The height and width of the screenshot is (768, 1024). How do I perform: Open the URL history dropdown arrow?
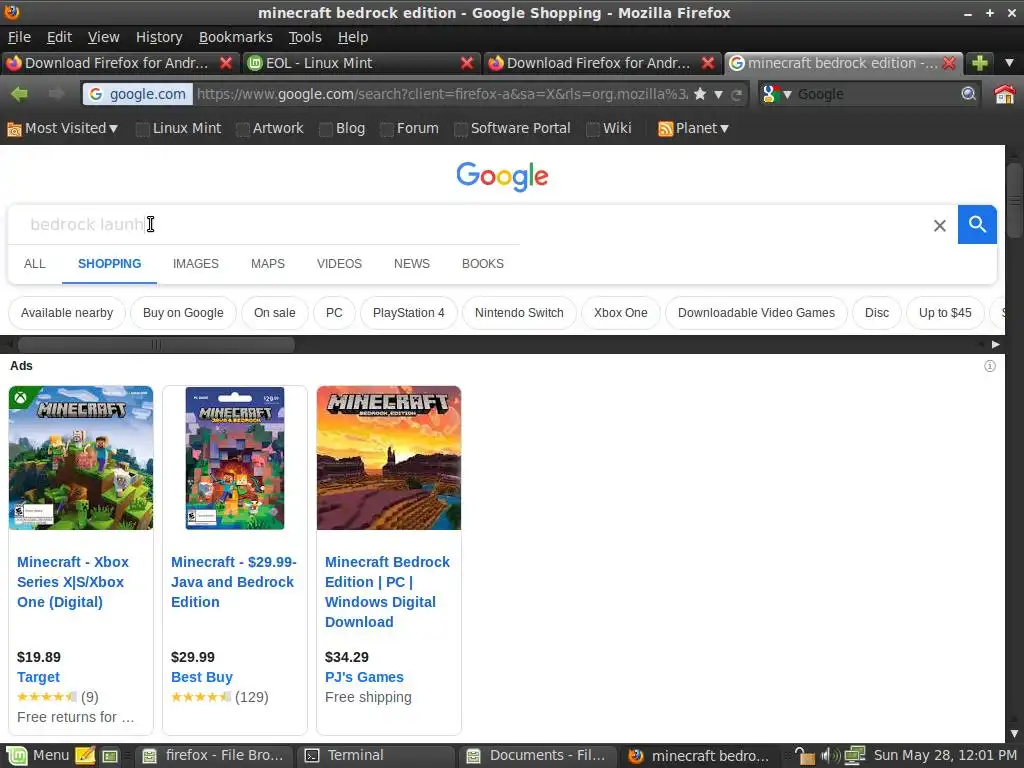[x=718, y=95]
